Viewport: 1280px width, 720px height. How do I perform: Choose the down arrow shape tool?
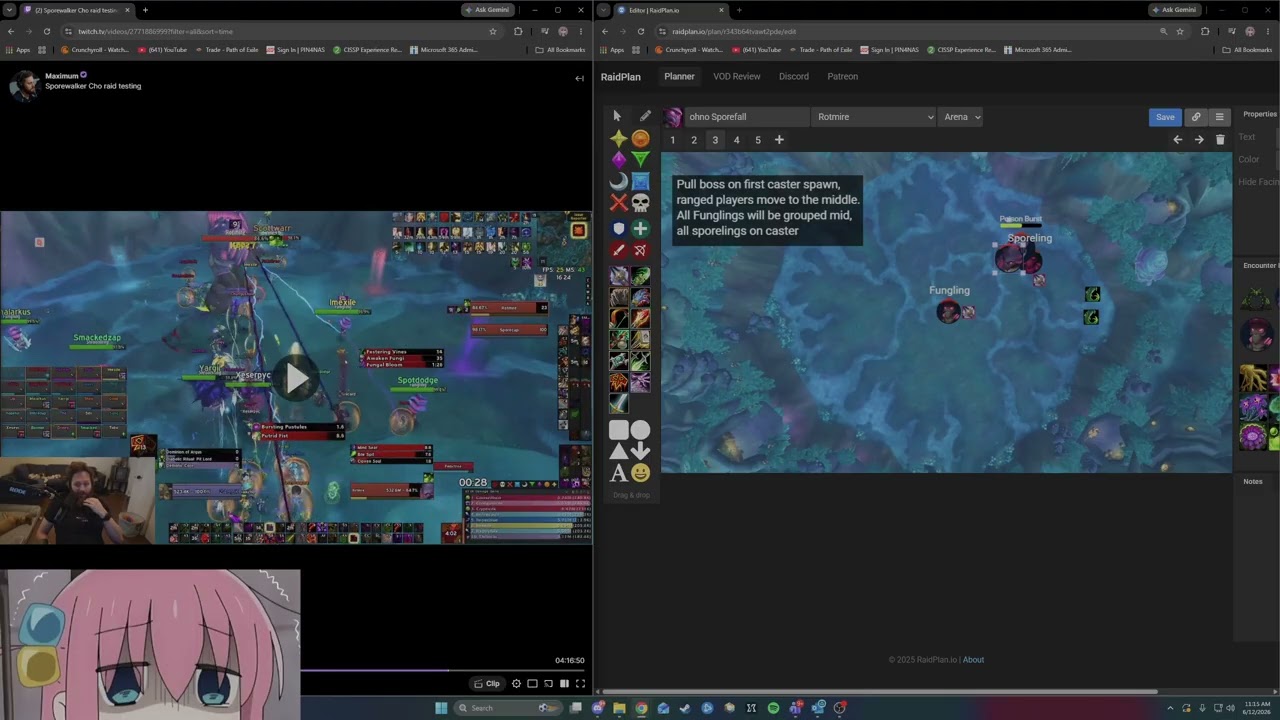tap(641, 451)
